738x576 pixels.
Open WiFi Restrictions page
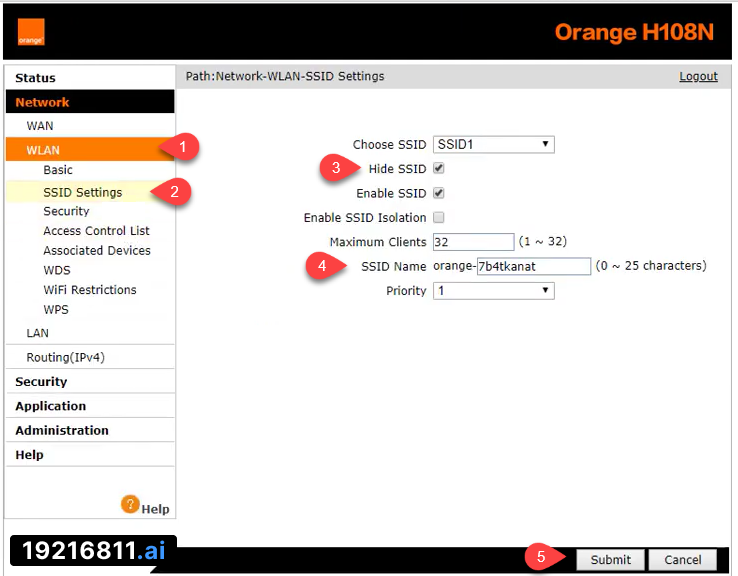pos(89,290)
